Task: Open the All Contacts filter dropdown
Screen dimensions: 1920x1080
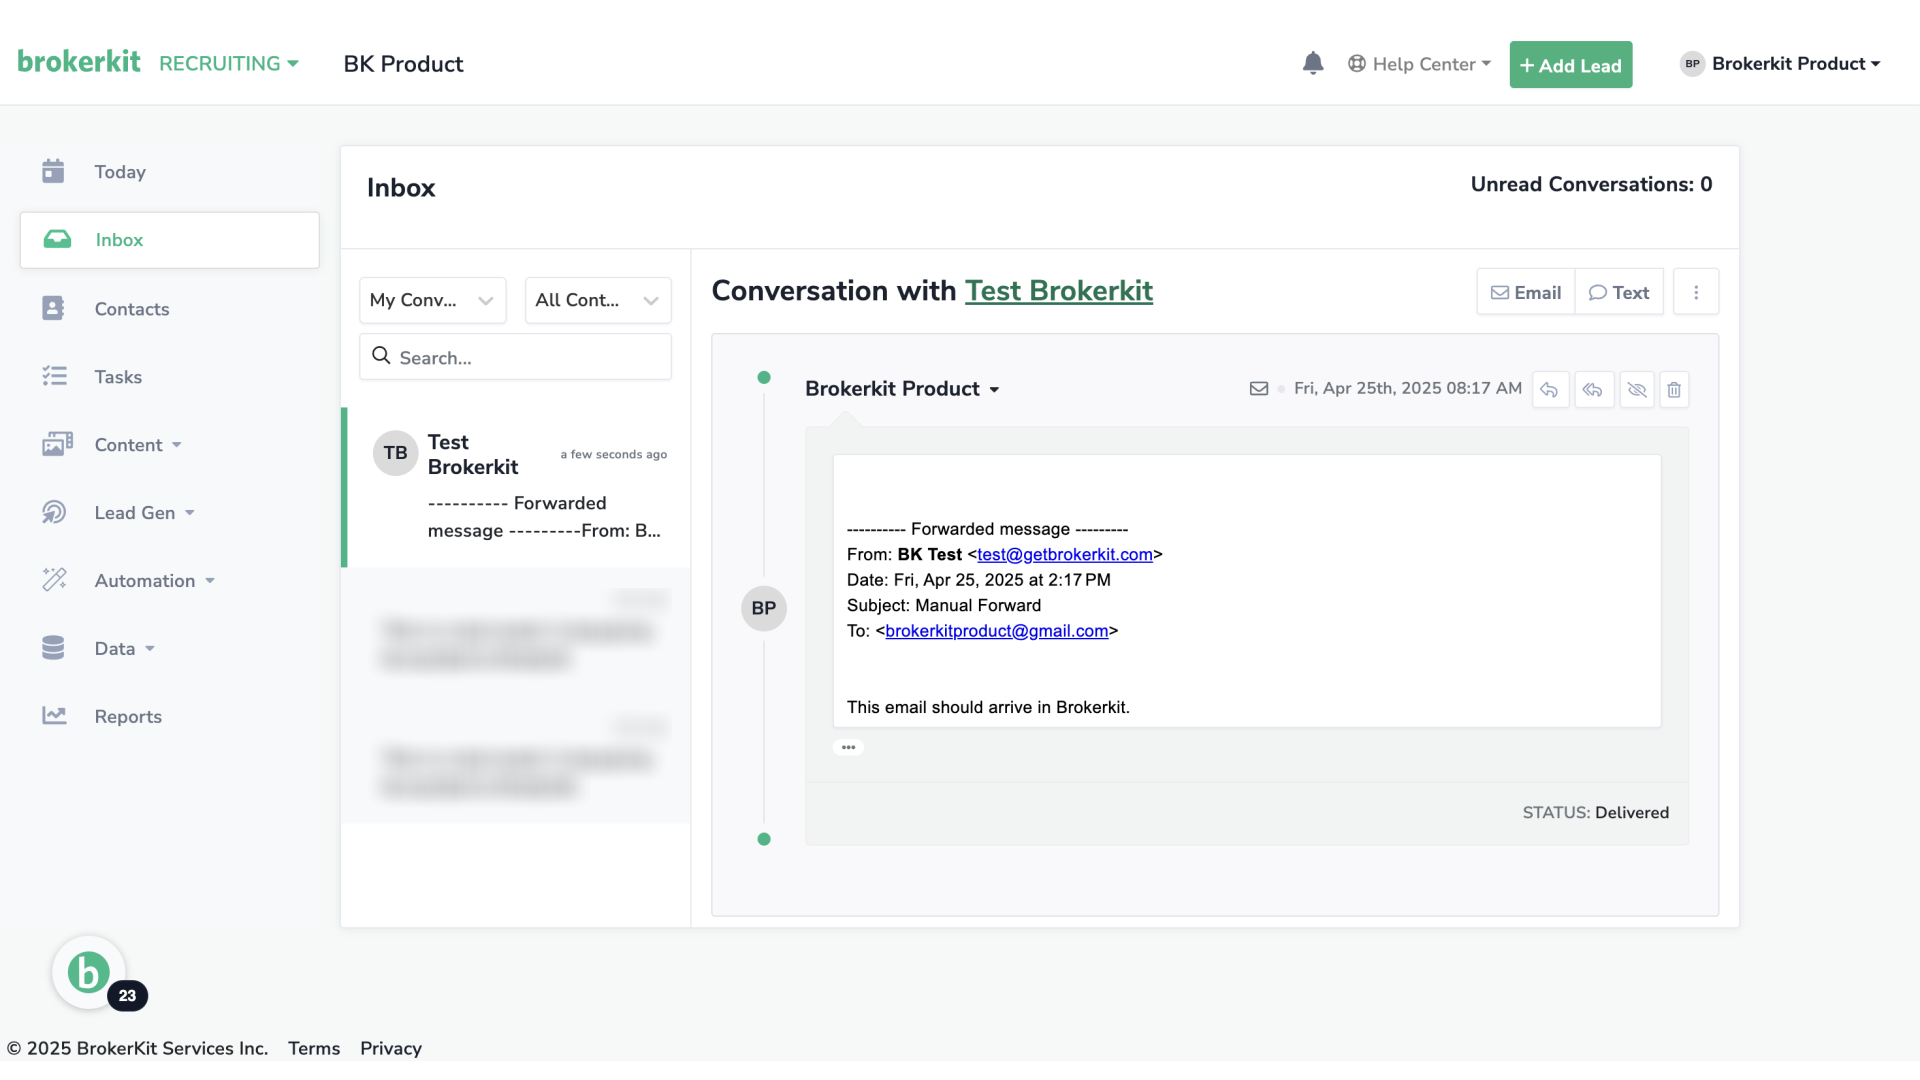Action: pos(598,300)
